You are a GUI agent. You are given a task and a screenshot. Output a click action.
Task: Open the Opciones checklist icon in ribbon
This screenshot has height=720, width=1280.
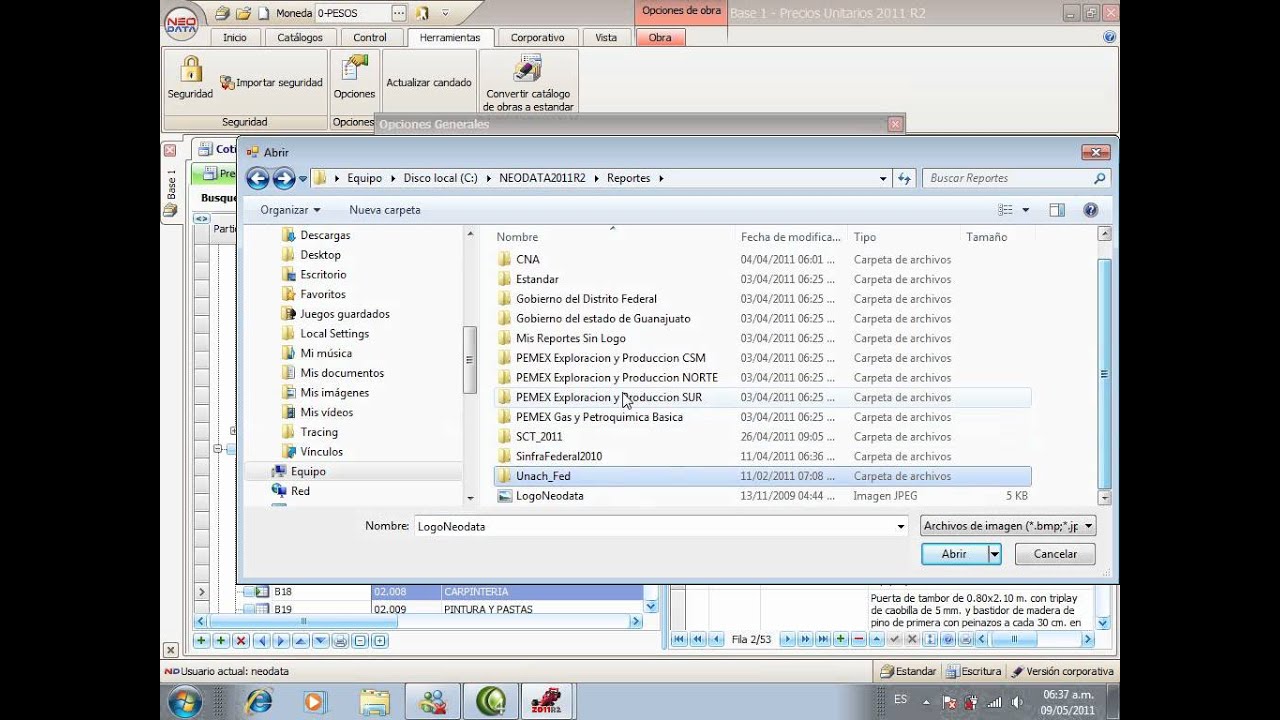point(354,69)
